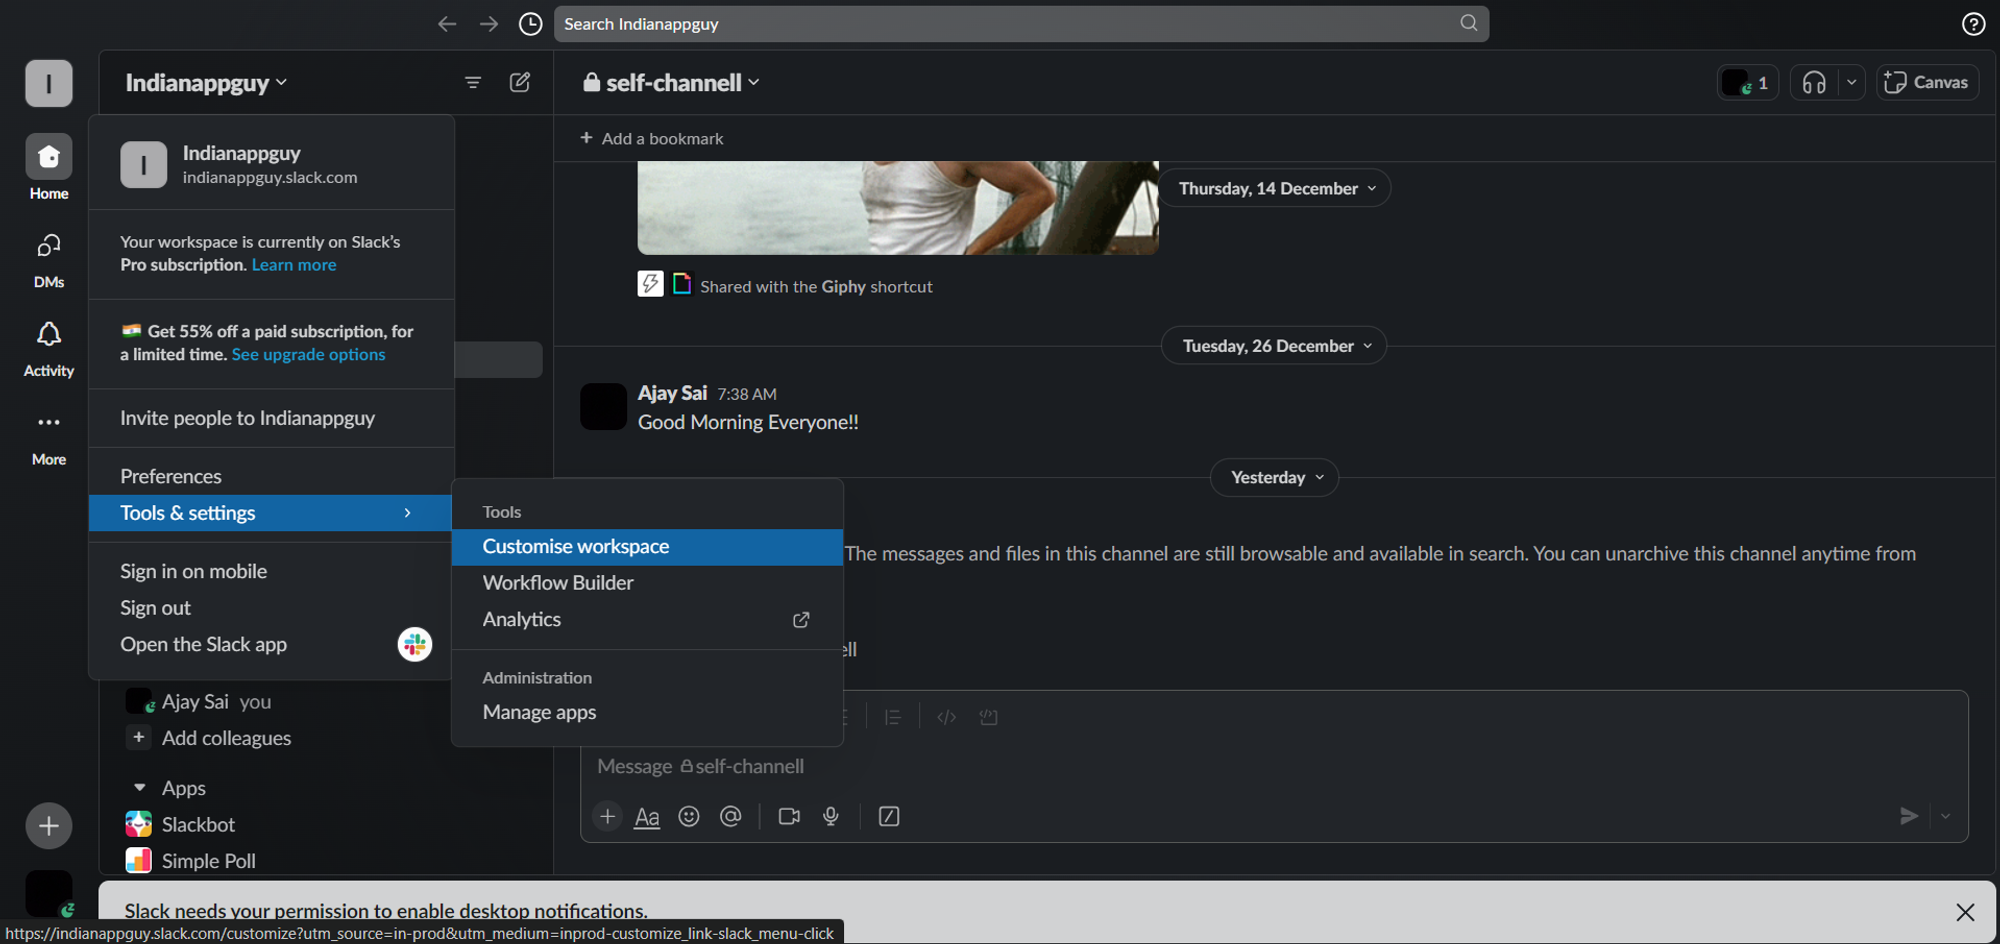The width and height of the screenshot is (2000, 944).
Task: Open send options dropdown arrow
Action: tap(1946, 816)
